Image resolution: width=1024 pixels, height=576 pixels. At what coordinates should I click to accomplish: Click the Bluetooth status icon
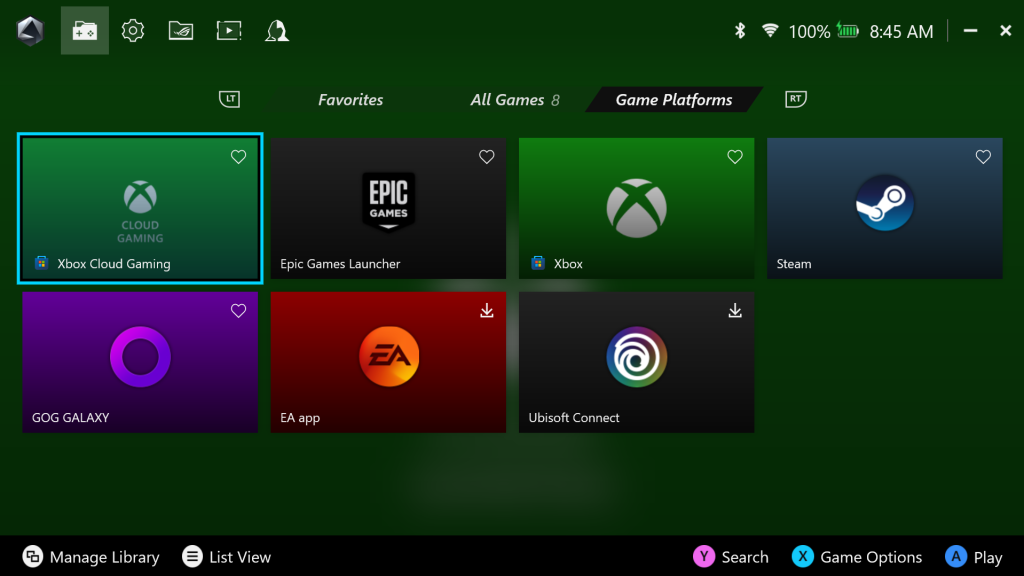740,31
